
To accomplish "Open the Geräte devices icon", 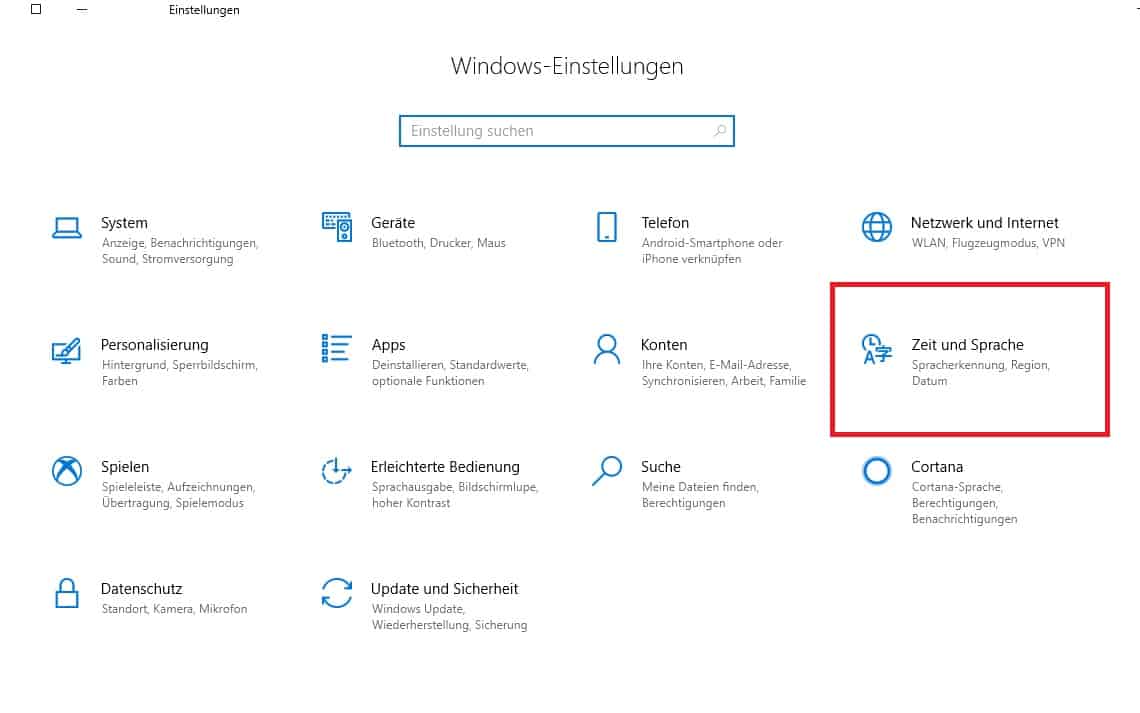I will point(337,227).
